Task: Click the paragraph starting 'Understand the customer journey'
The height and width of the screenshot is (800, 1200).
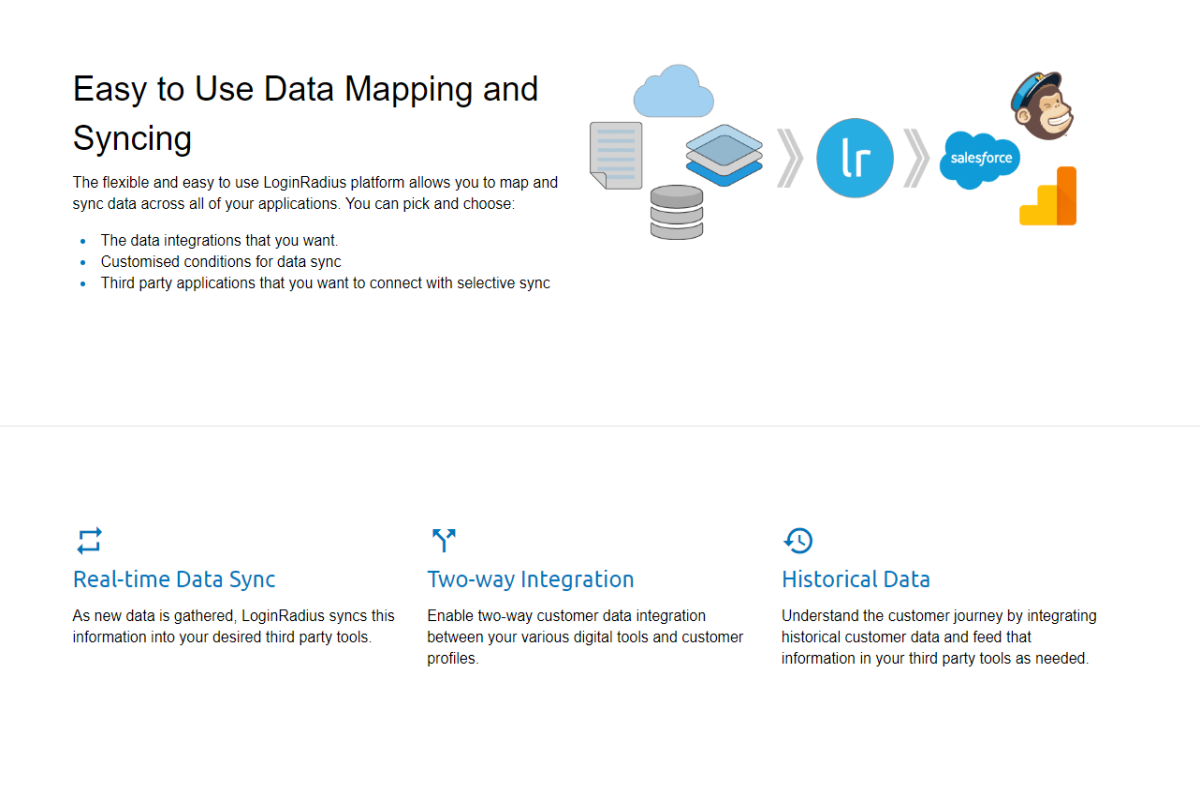Action: 939,638
